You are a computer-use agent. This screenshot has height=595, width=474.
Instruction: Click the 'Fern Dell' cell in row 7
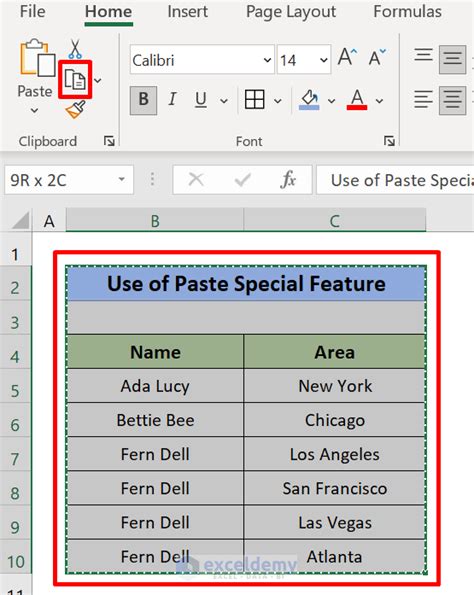tap(155, 454)
